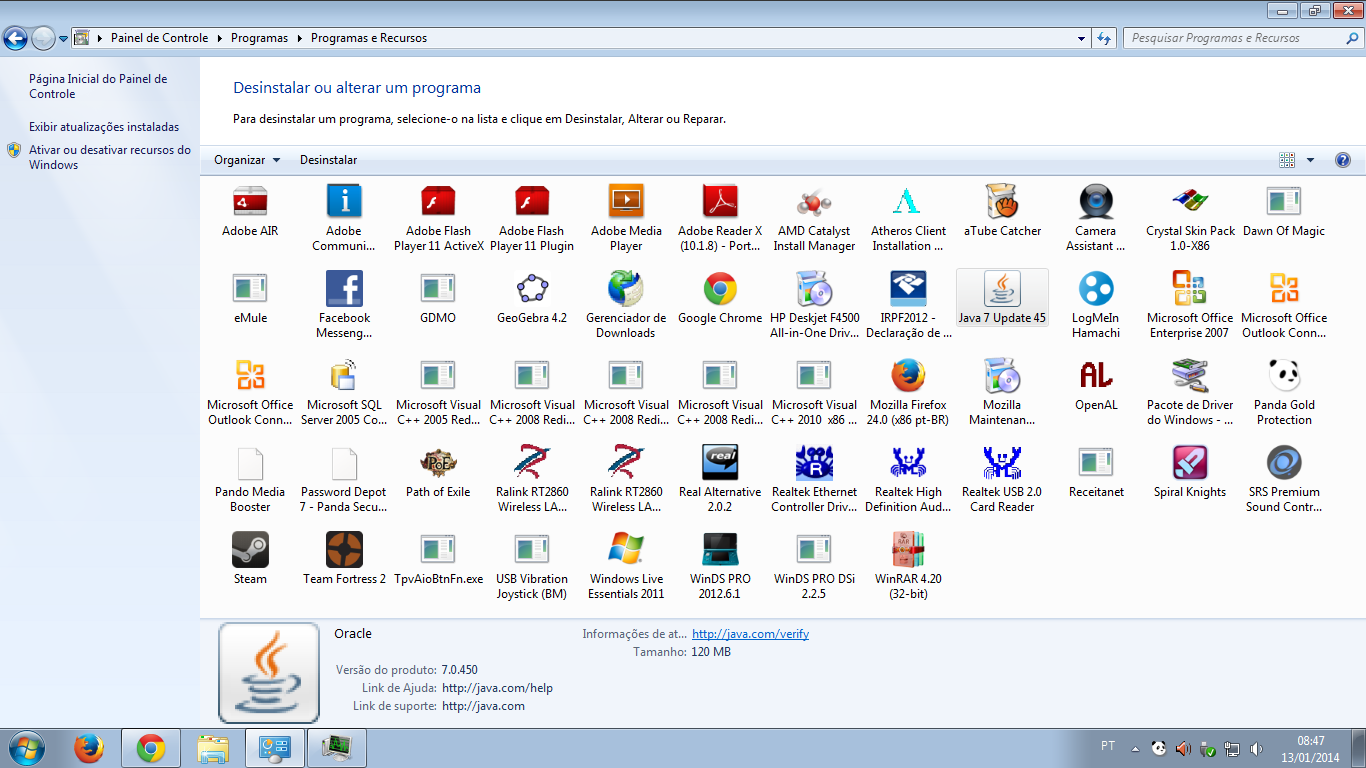Select Steam in the program list
Image resolution: width=1366 pixels, height=768 pixels.
click(x=250, y=559)
